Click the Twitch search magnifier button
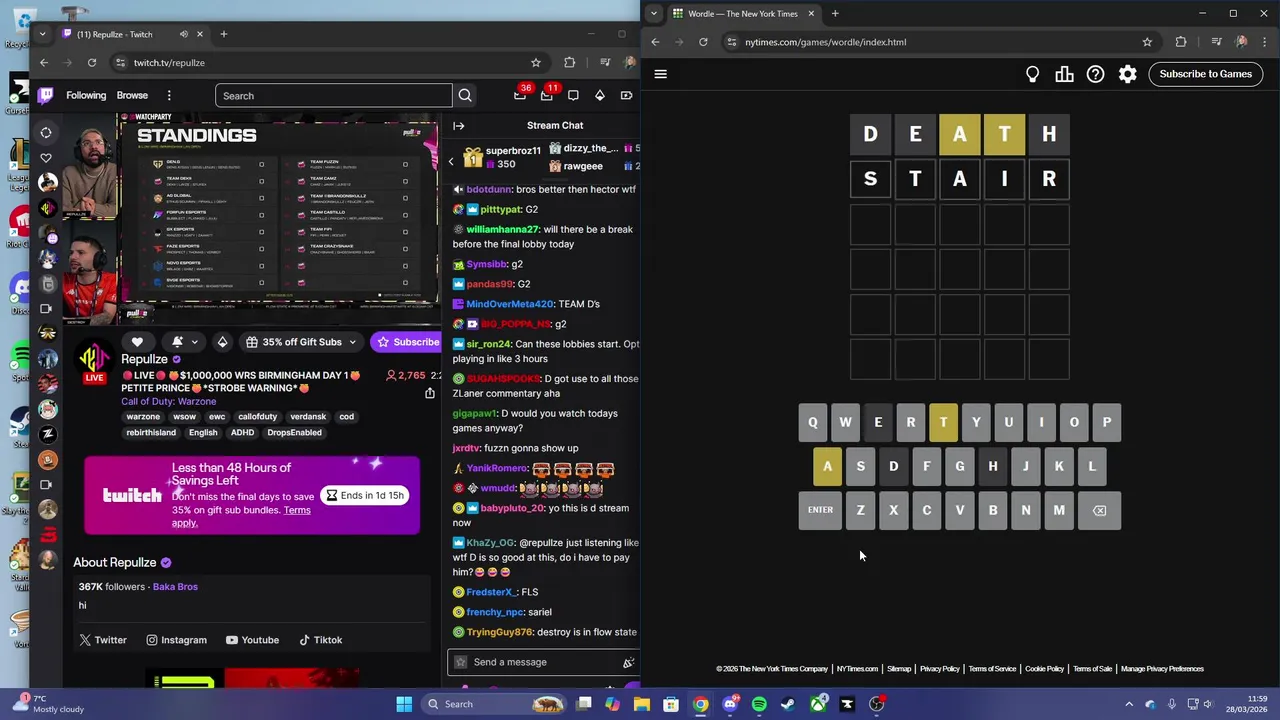Screen dimensions: 1280x720 (465, 96)
